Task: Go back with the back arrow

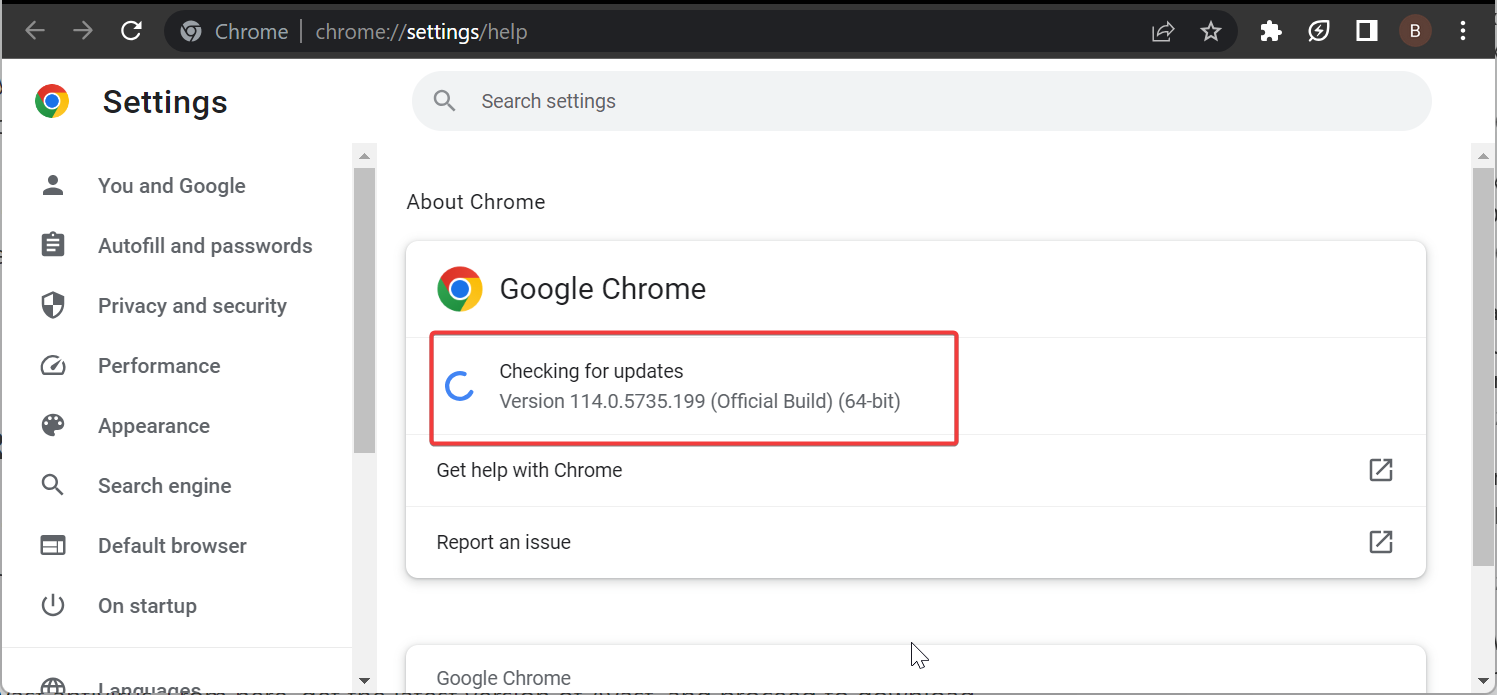Action: pyautogui.click(x=35, y=31)
